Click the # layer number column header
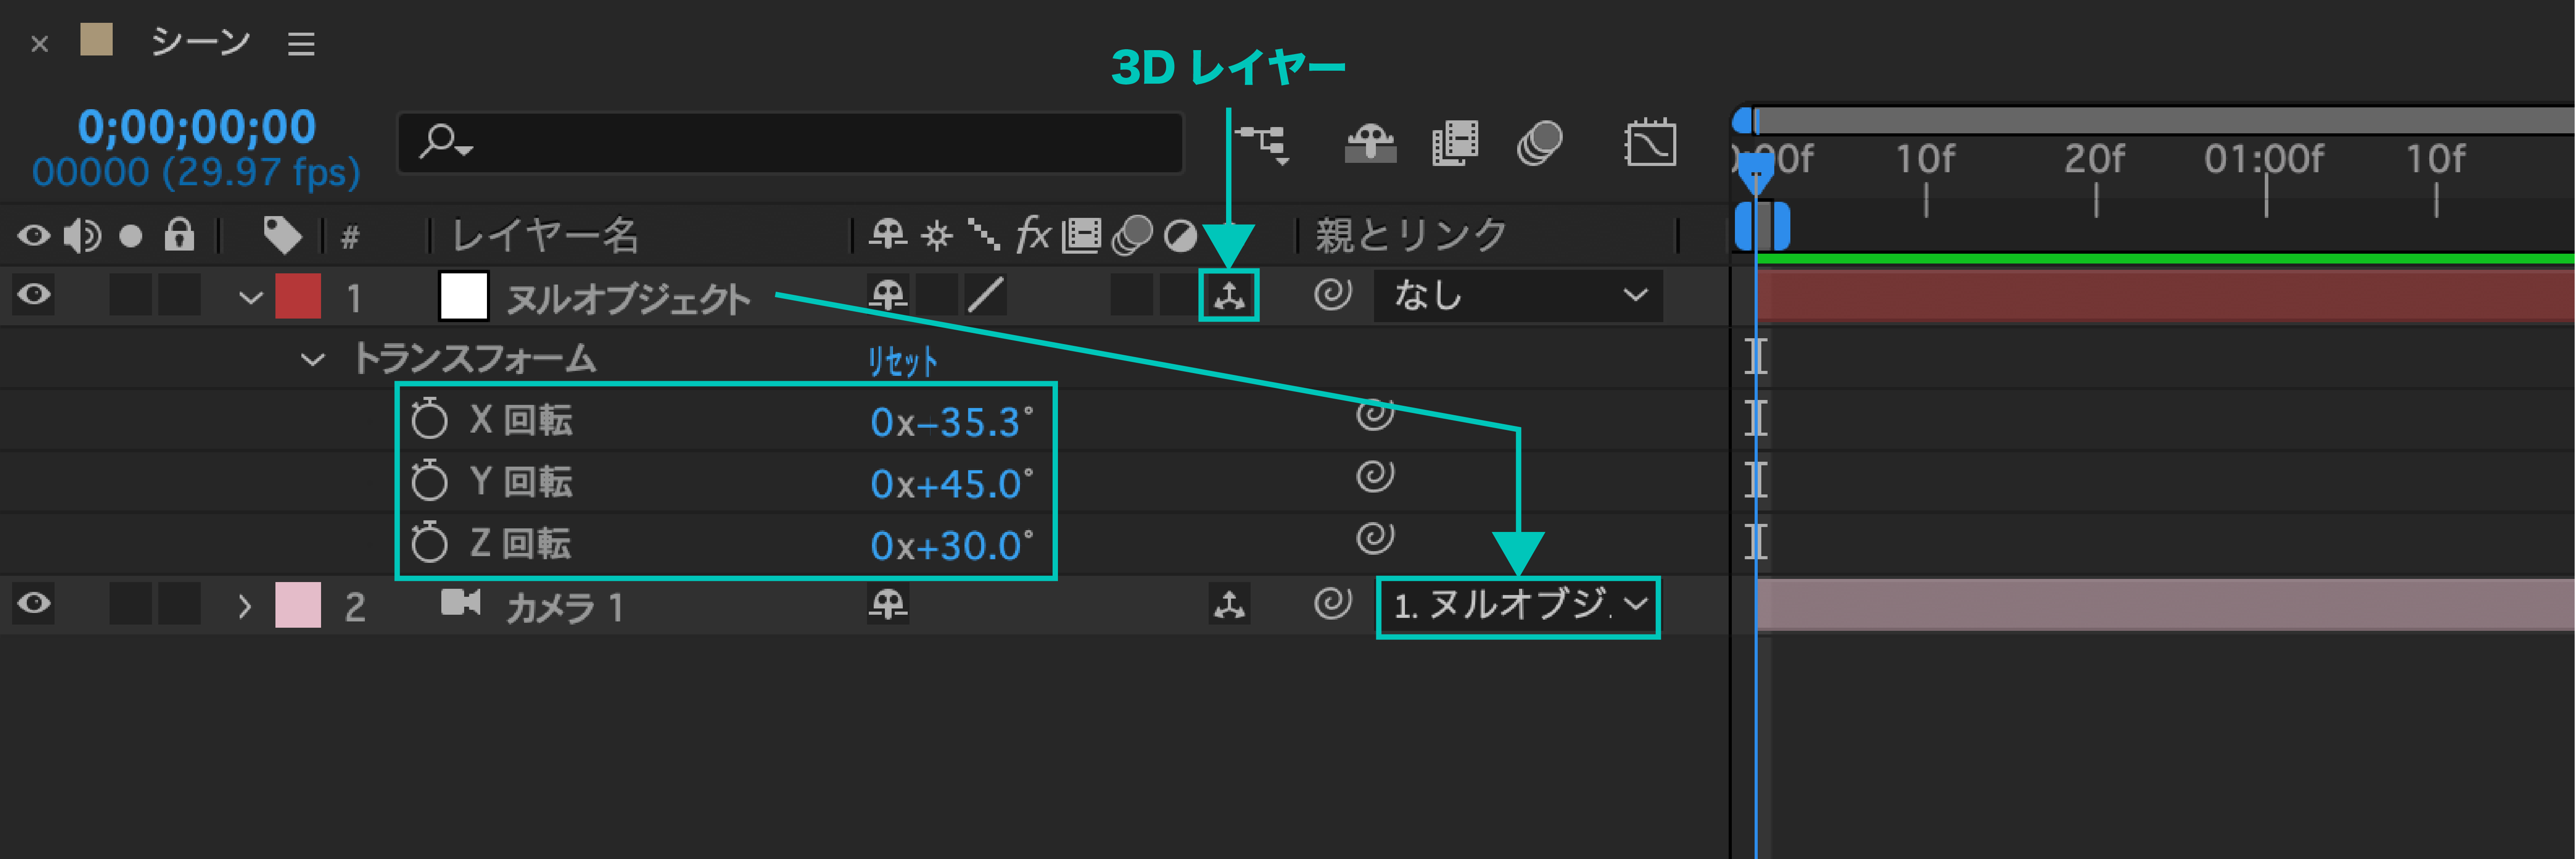This screenshot has height=859, width=2576. 350,237
